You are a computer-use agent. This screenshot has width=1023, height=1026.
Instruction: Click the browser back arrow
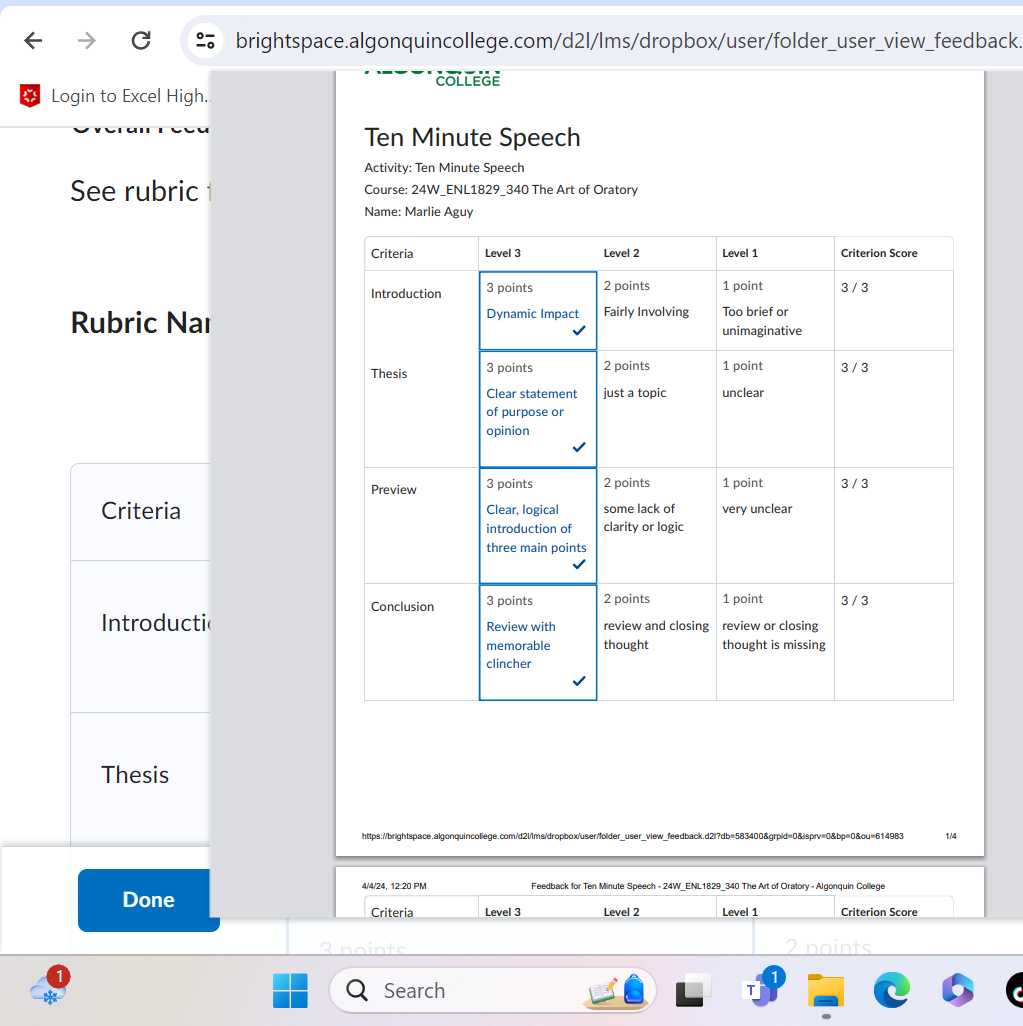[x=33, y=41]
